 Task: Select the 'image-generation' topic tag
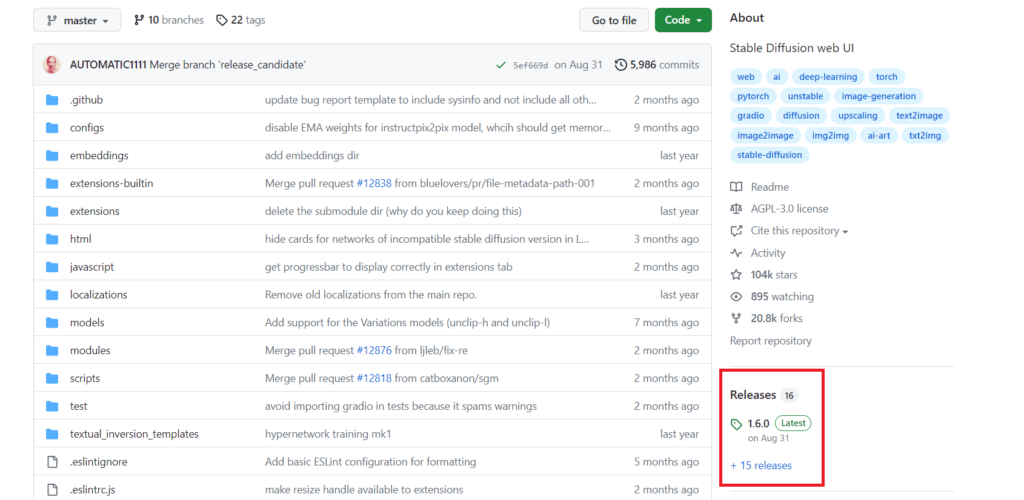[x=878, y=97]
